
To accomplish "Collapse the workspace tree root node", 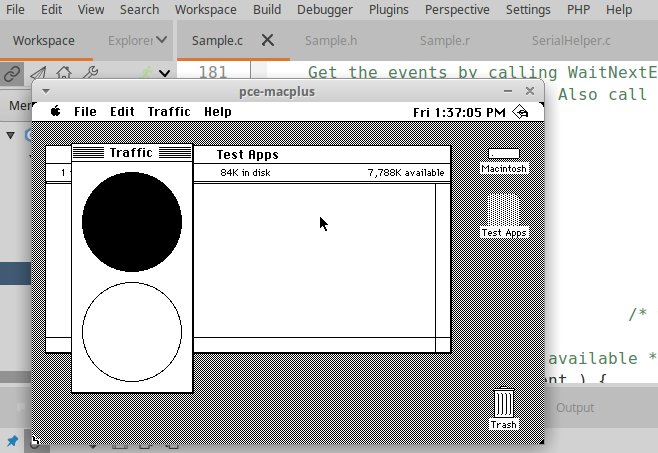I will (10, 135).
